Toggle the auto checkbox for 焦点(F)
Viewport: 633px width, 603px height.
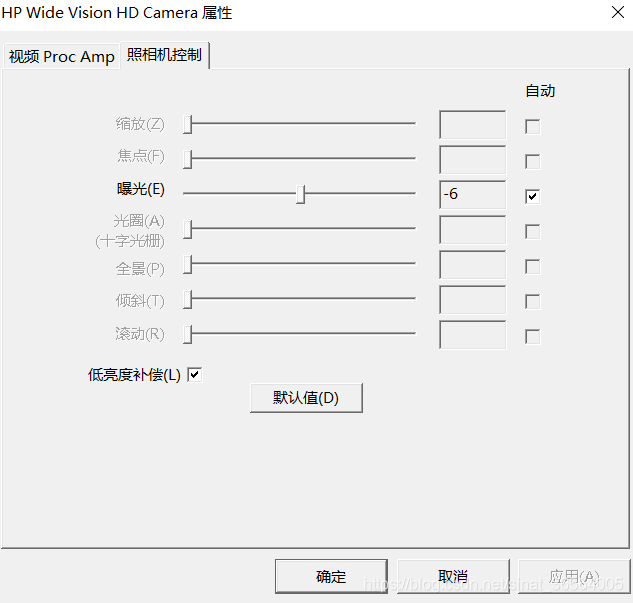[532, 161]
